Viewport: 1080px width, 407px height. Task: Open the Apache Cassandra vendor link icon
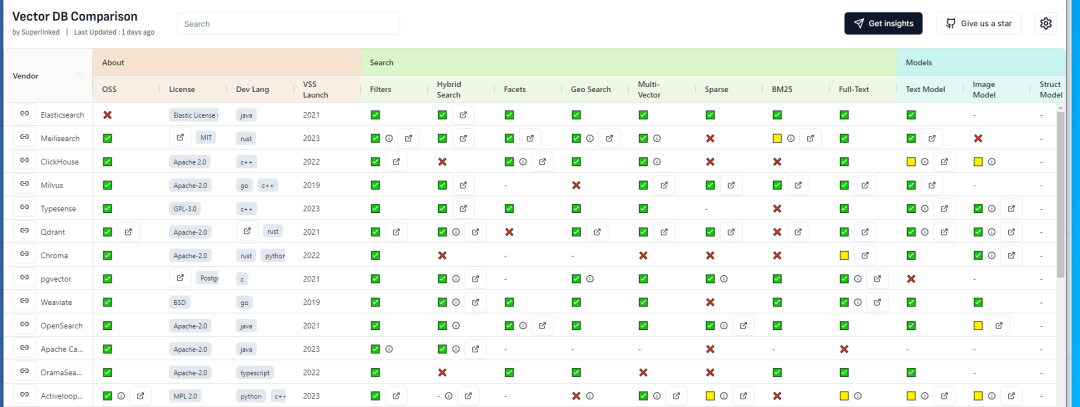tap(24, 348)
